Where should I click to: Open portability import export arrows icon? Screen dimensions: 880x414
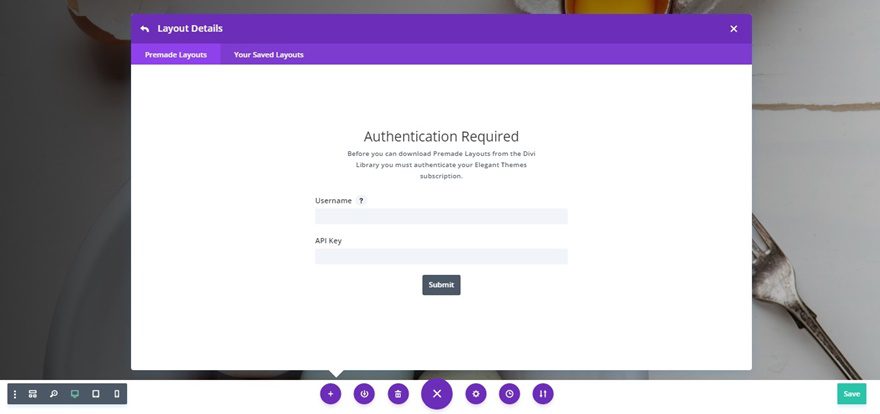pyautogui.click(x=543, y=394)
